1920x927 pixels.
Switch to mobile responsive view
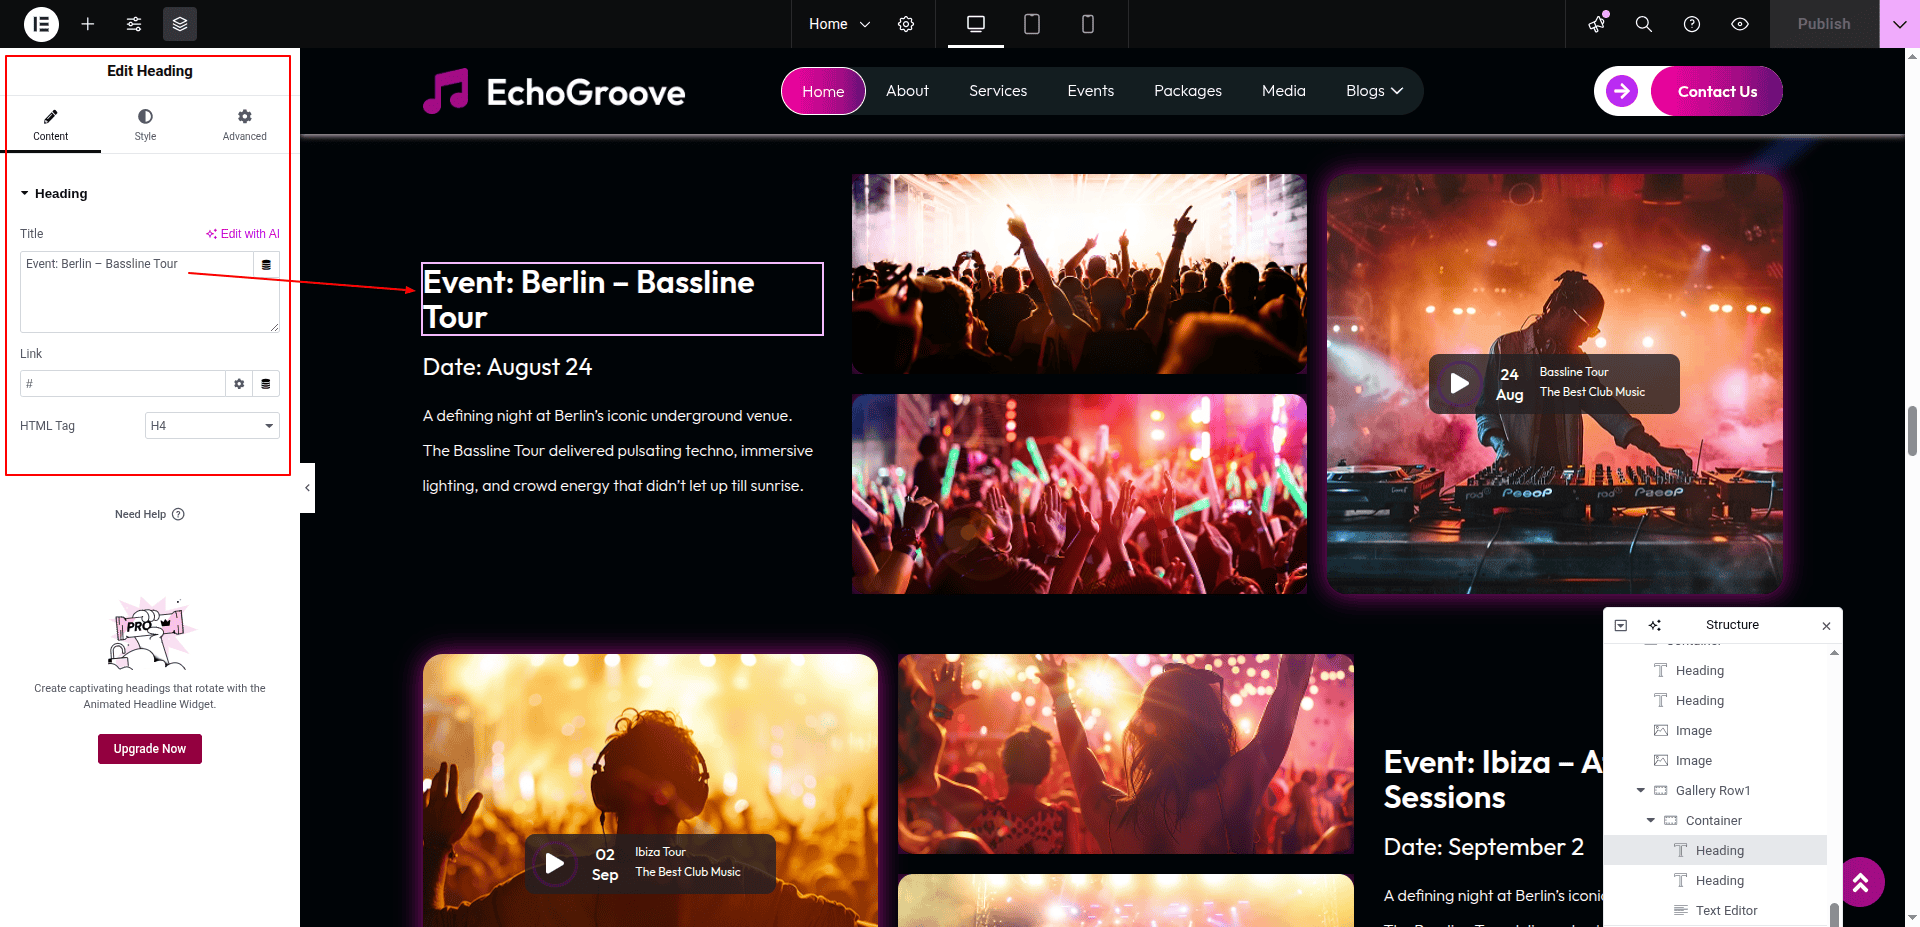pos(1088,24)
